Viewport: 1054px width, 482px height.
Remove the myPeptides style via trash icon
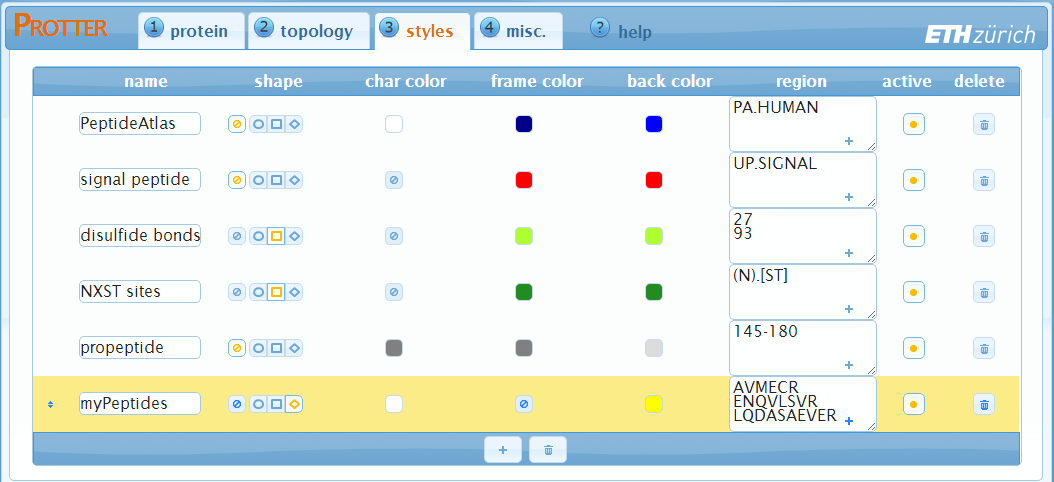pos(984,404)
